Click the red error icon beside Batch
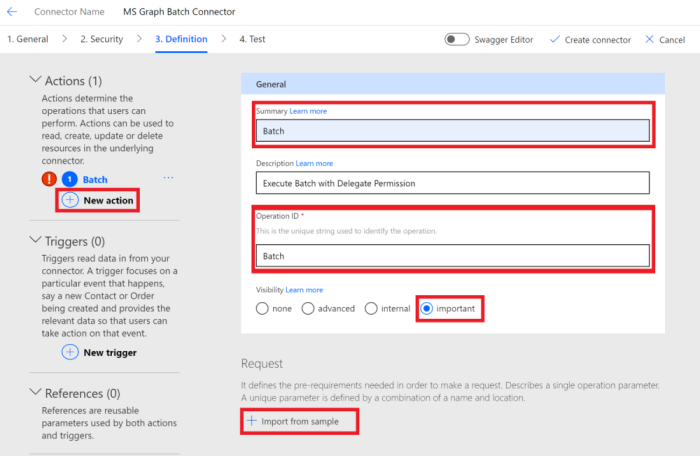 49,179
